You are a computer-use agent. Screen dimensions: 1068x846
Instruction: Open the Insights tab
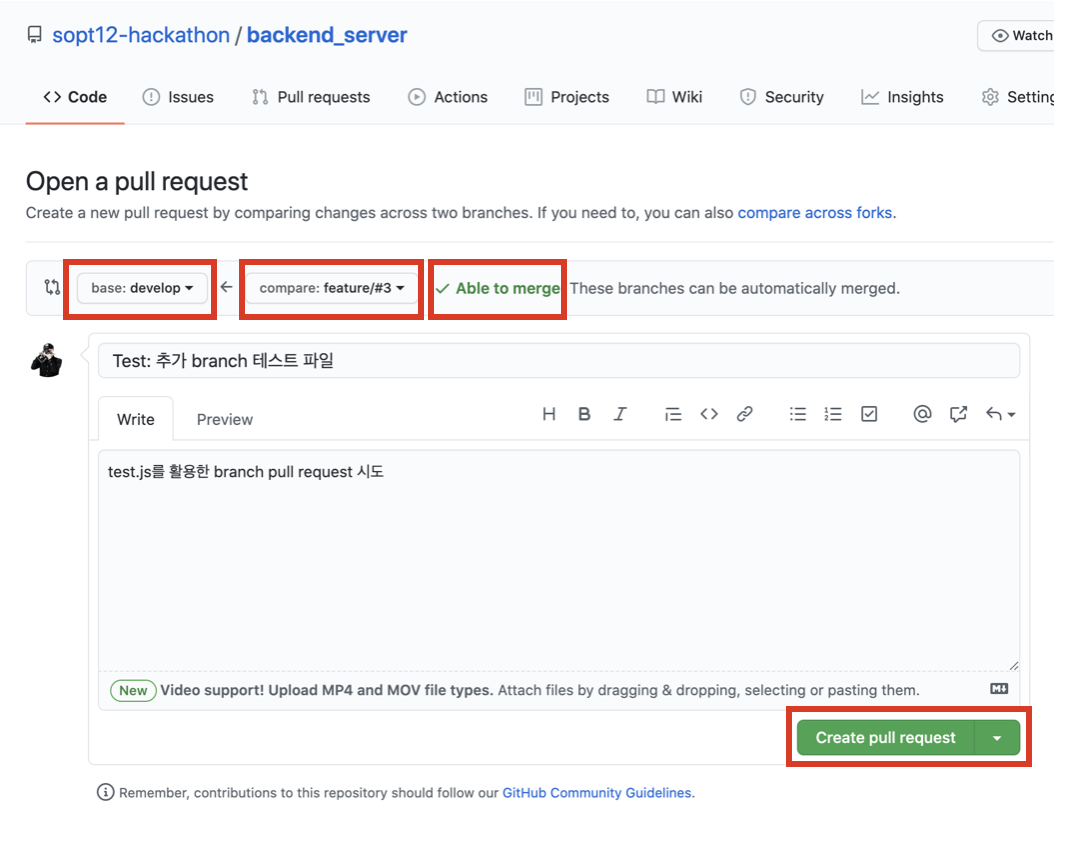coord(902,97)
